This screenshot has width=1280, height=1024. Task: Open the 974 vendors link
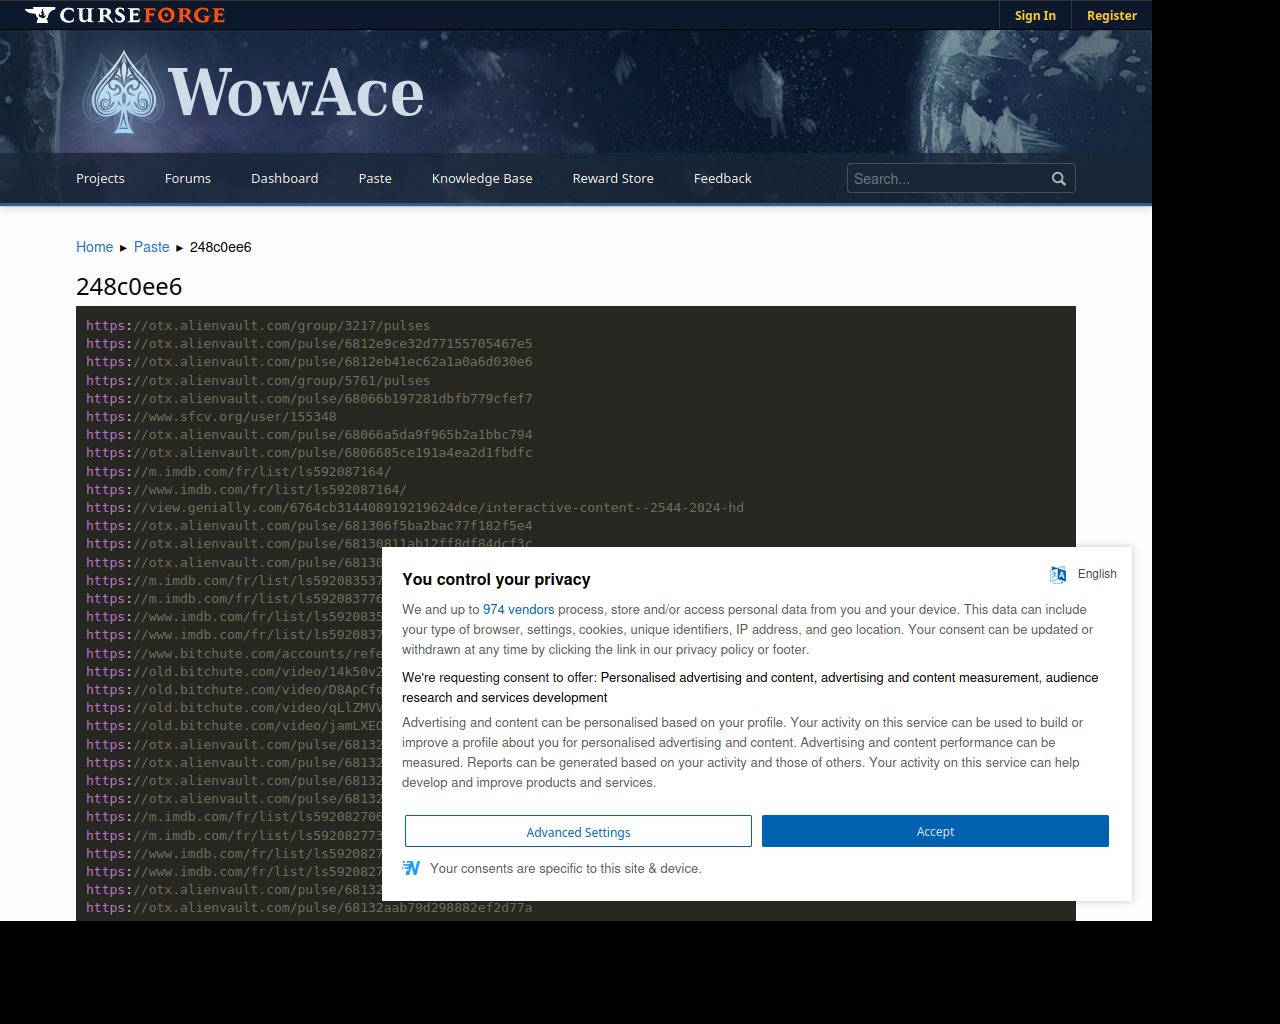coord(519,609)
